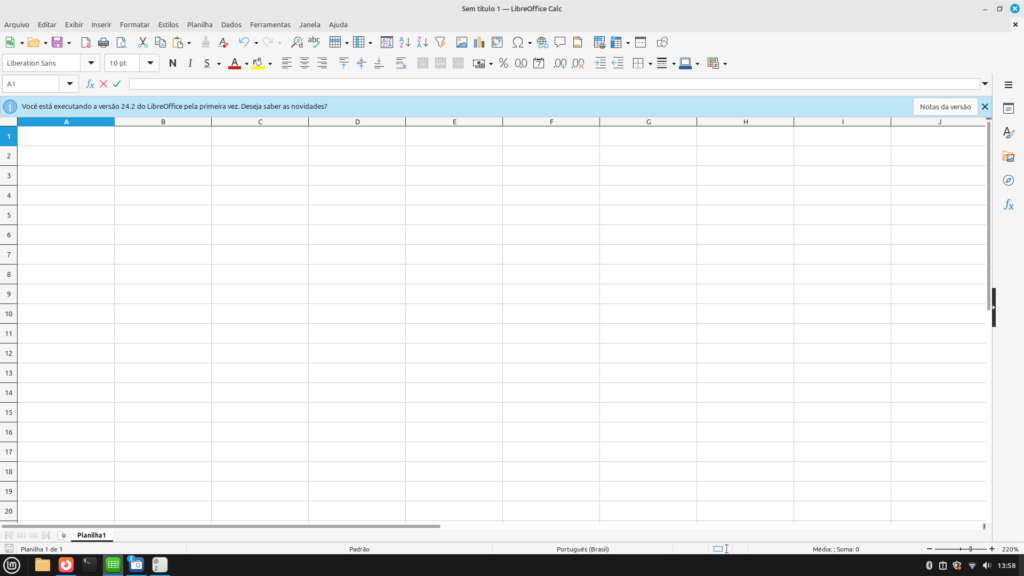Screen dimensions: 1024x576
Task: Open the Formatar menu
Action: pyautogui.click(x=134, y=24)
